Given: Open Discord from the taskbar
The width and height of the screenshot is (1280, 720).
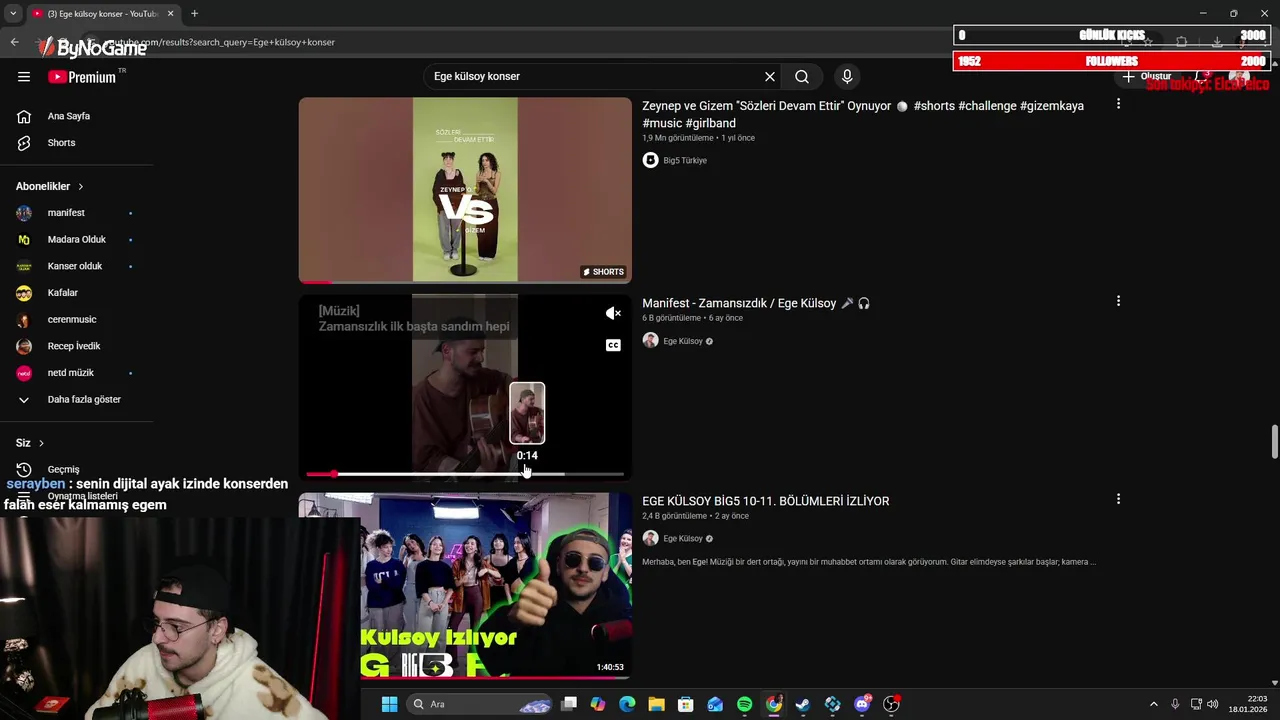Looking at the screenshot, I should pos(862,704).
